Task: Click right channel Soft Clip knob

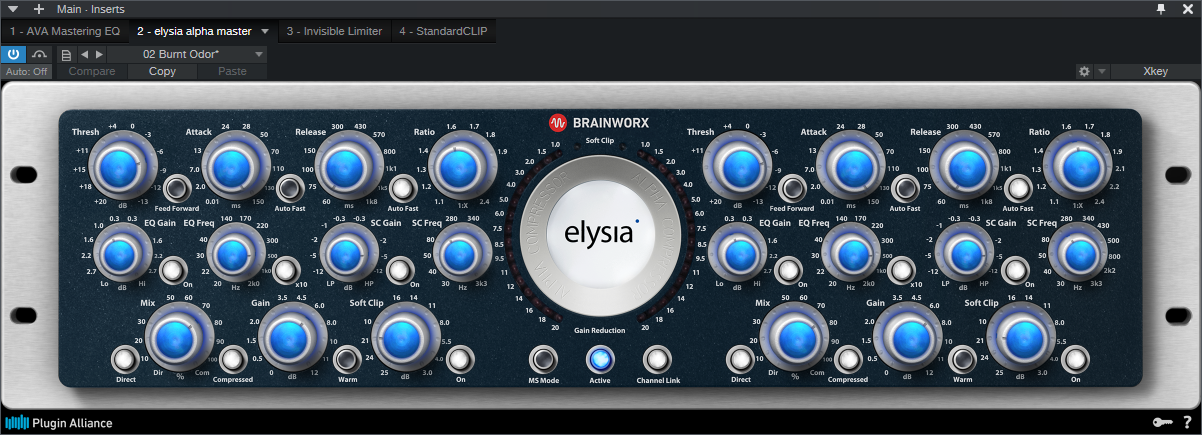Action: [1020, 338]
